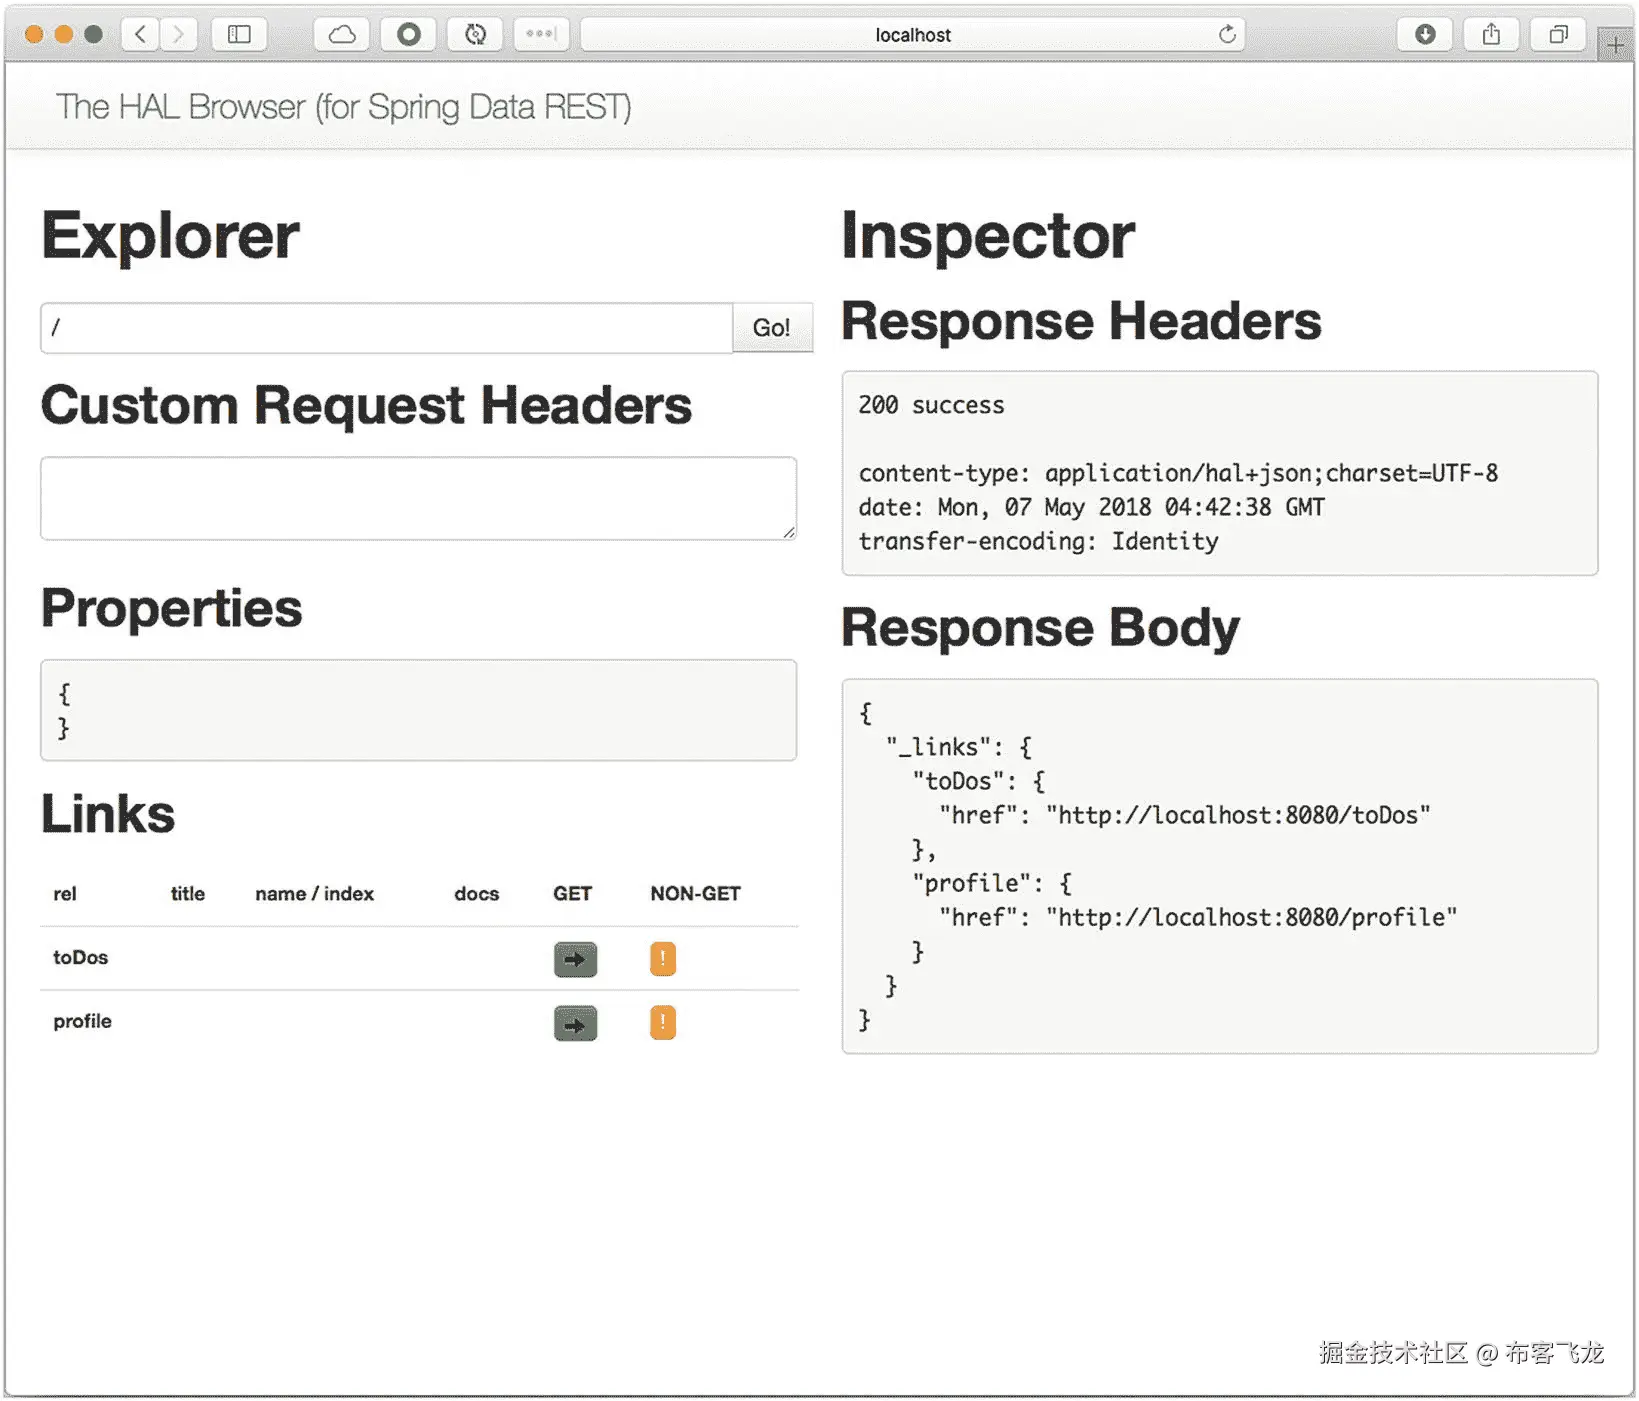Click the rel column header
1639x1401 pixels.
click(x=65, y=893)
